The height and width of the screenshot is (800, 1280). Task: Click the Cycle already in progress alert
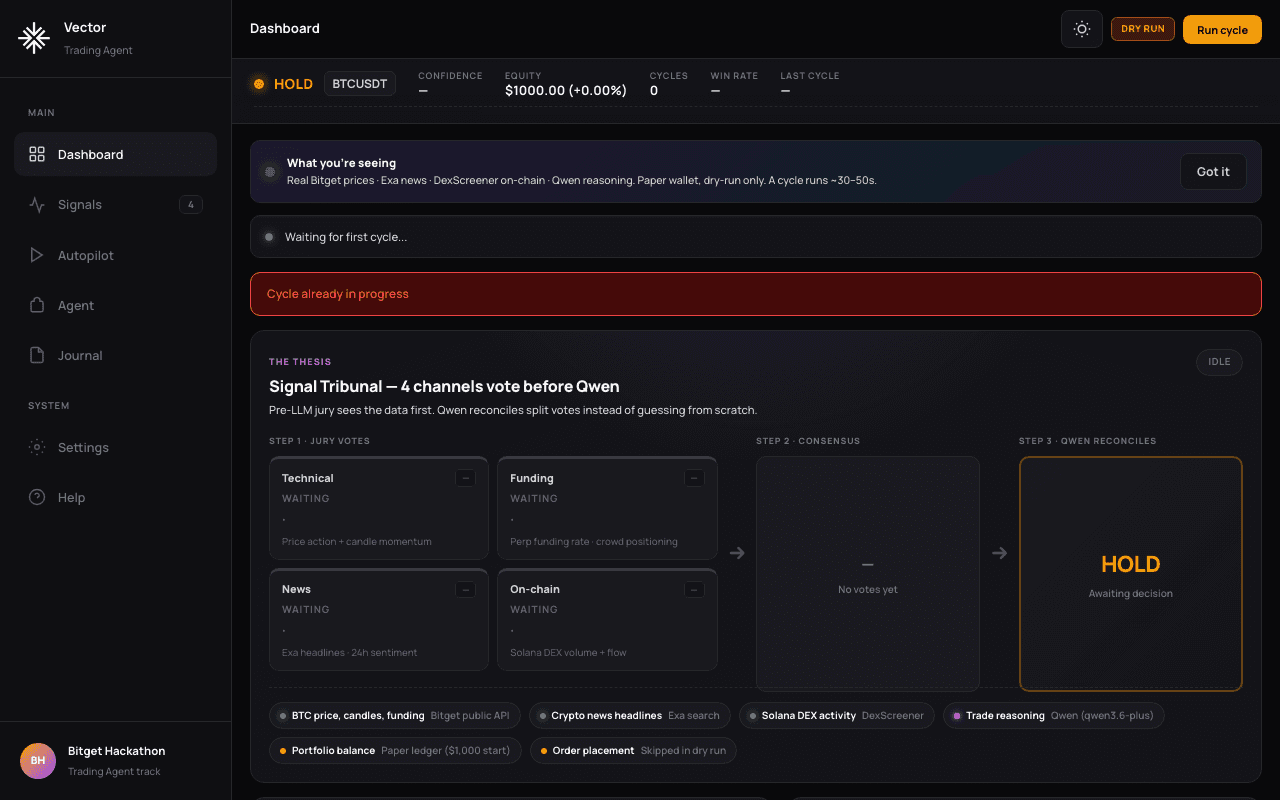point(756,294)
